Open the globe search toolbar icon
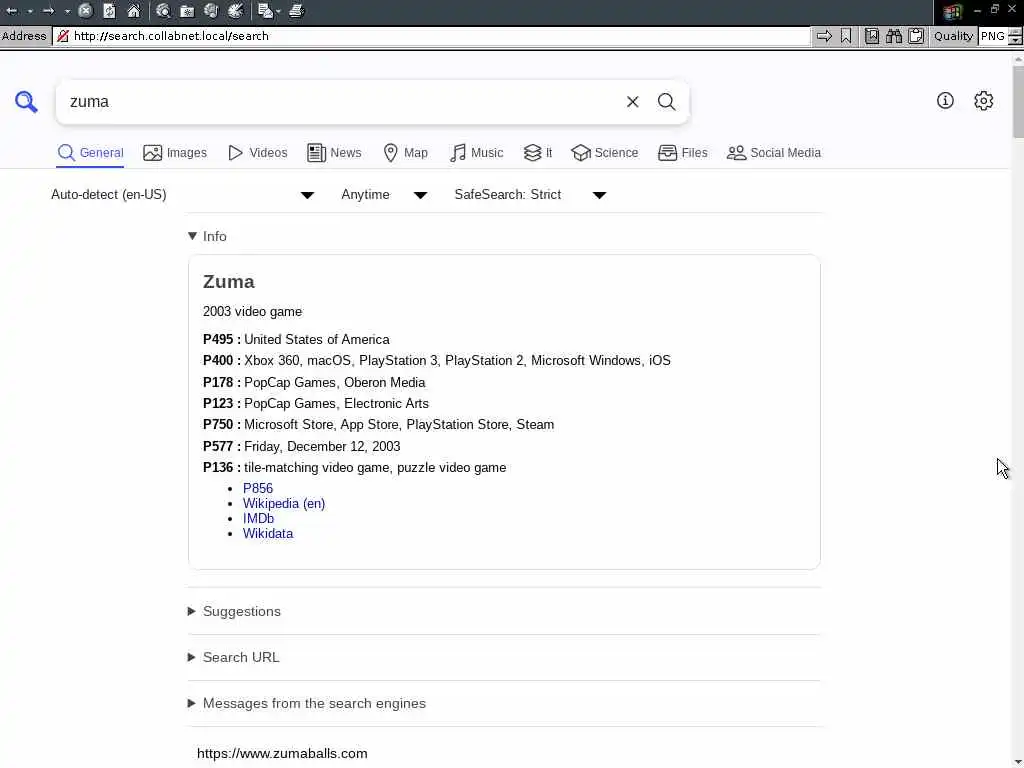The width and height of the screenshot is (1024, 768). coord(163,11)
